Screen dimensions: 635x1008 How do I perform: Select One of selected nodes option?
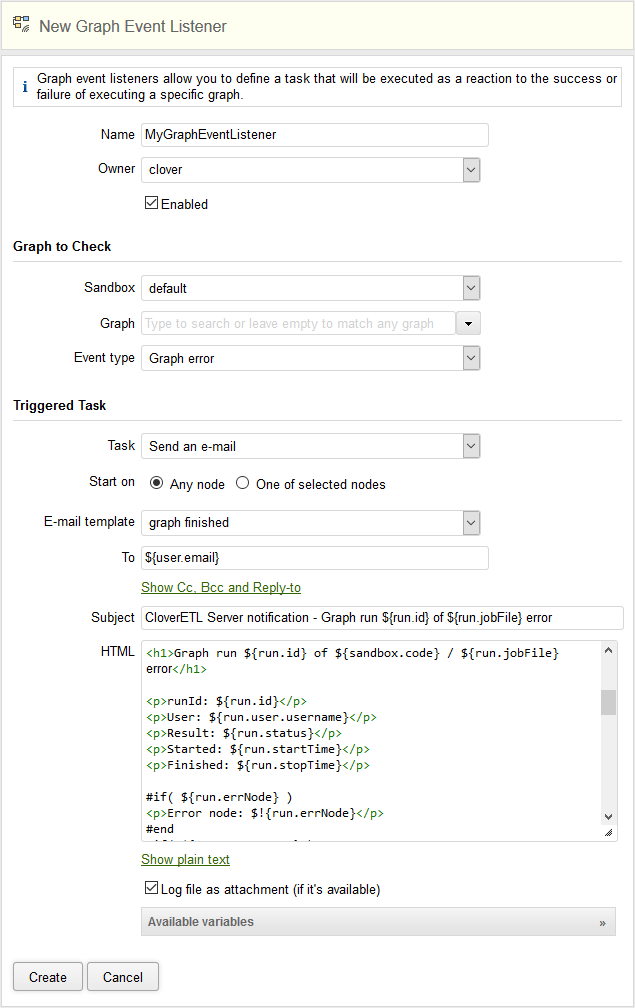pyautogui.click(x=242, y=483)
